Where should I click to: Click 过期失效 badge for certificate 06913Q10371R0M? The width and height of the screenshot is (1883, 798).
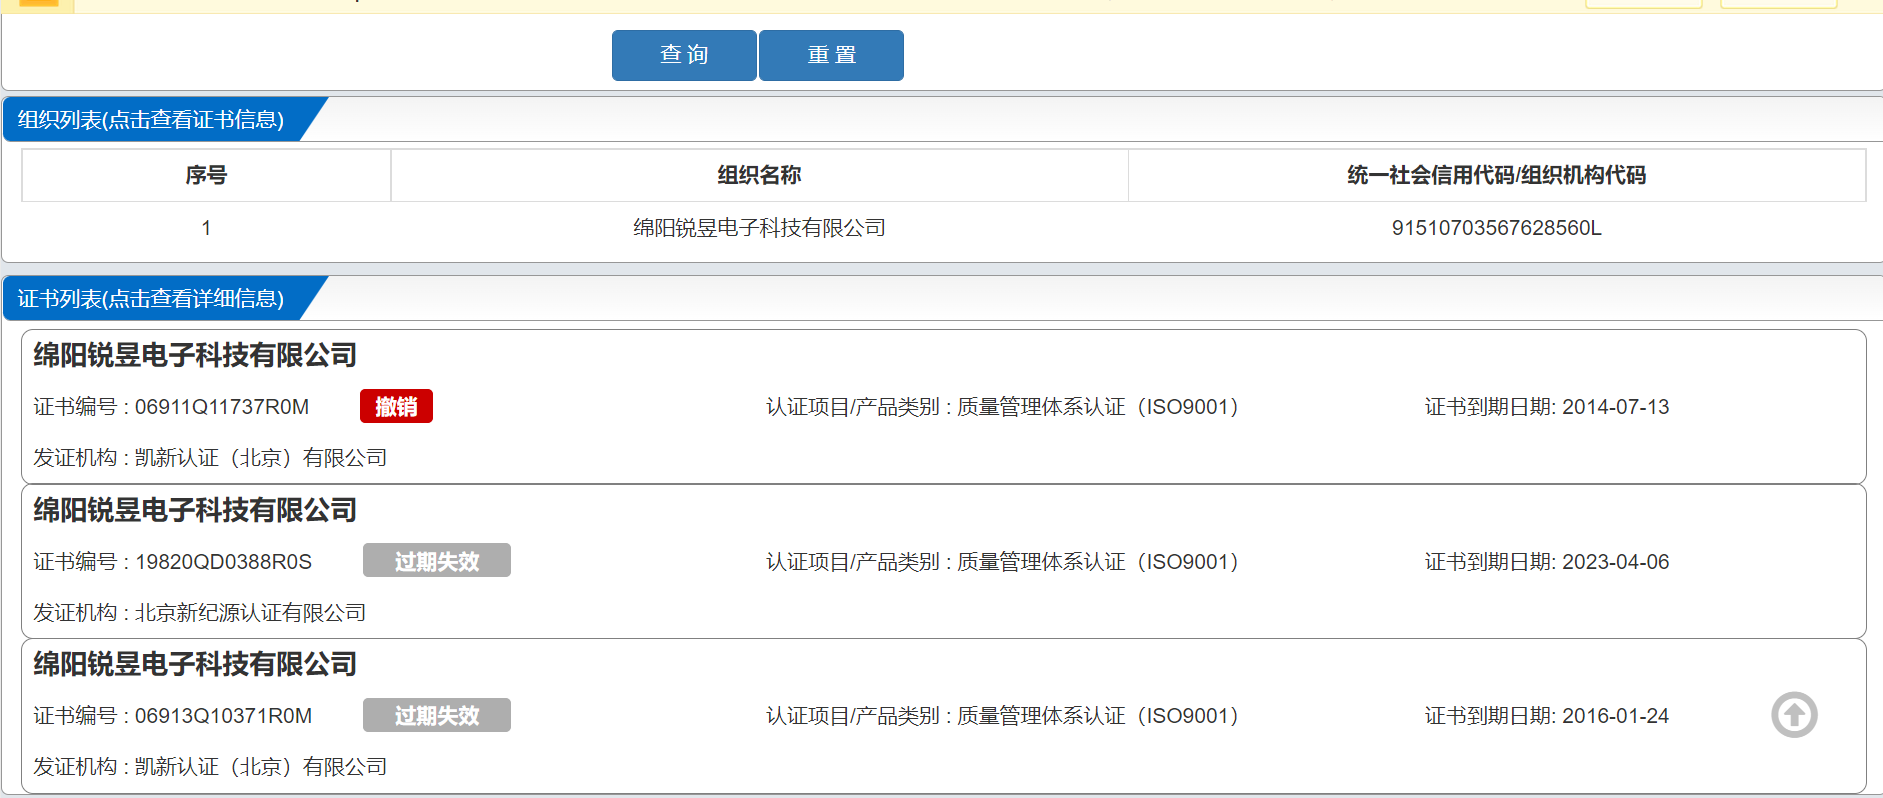coord(437,715)
